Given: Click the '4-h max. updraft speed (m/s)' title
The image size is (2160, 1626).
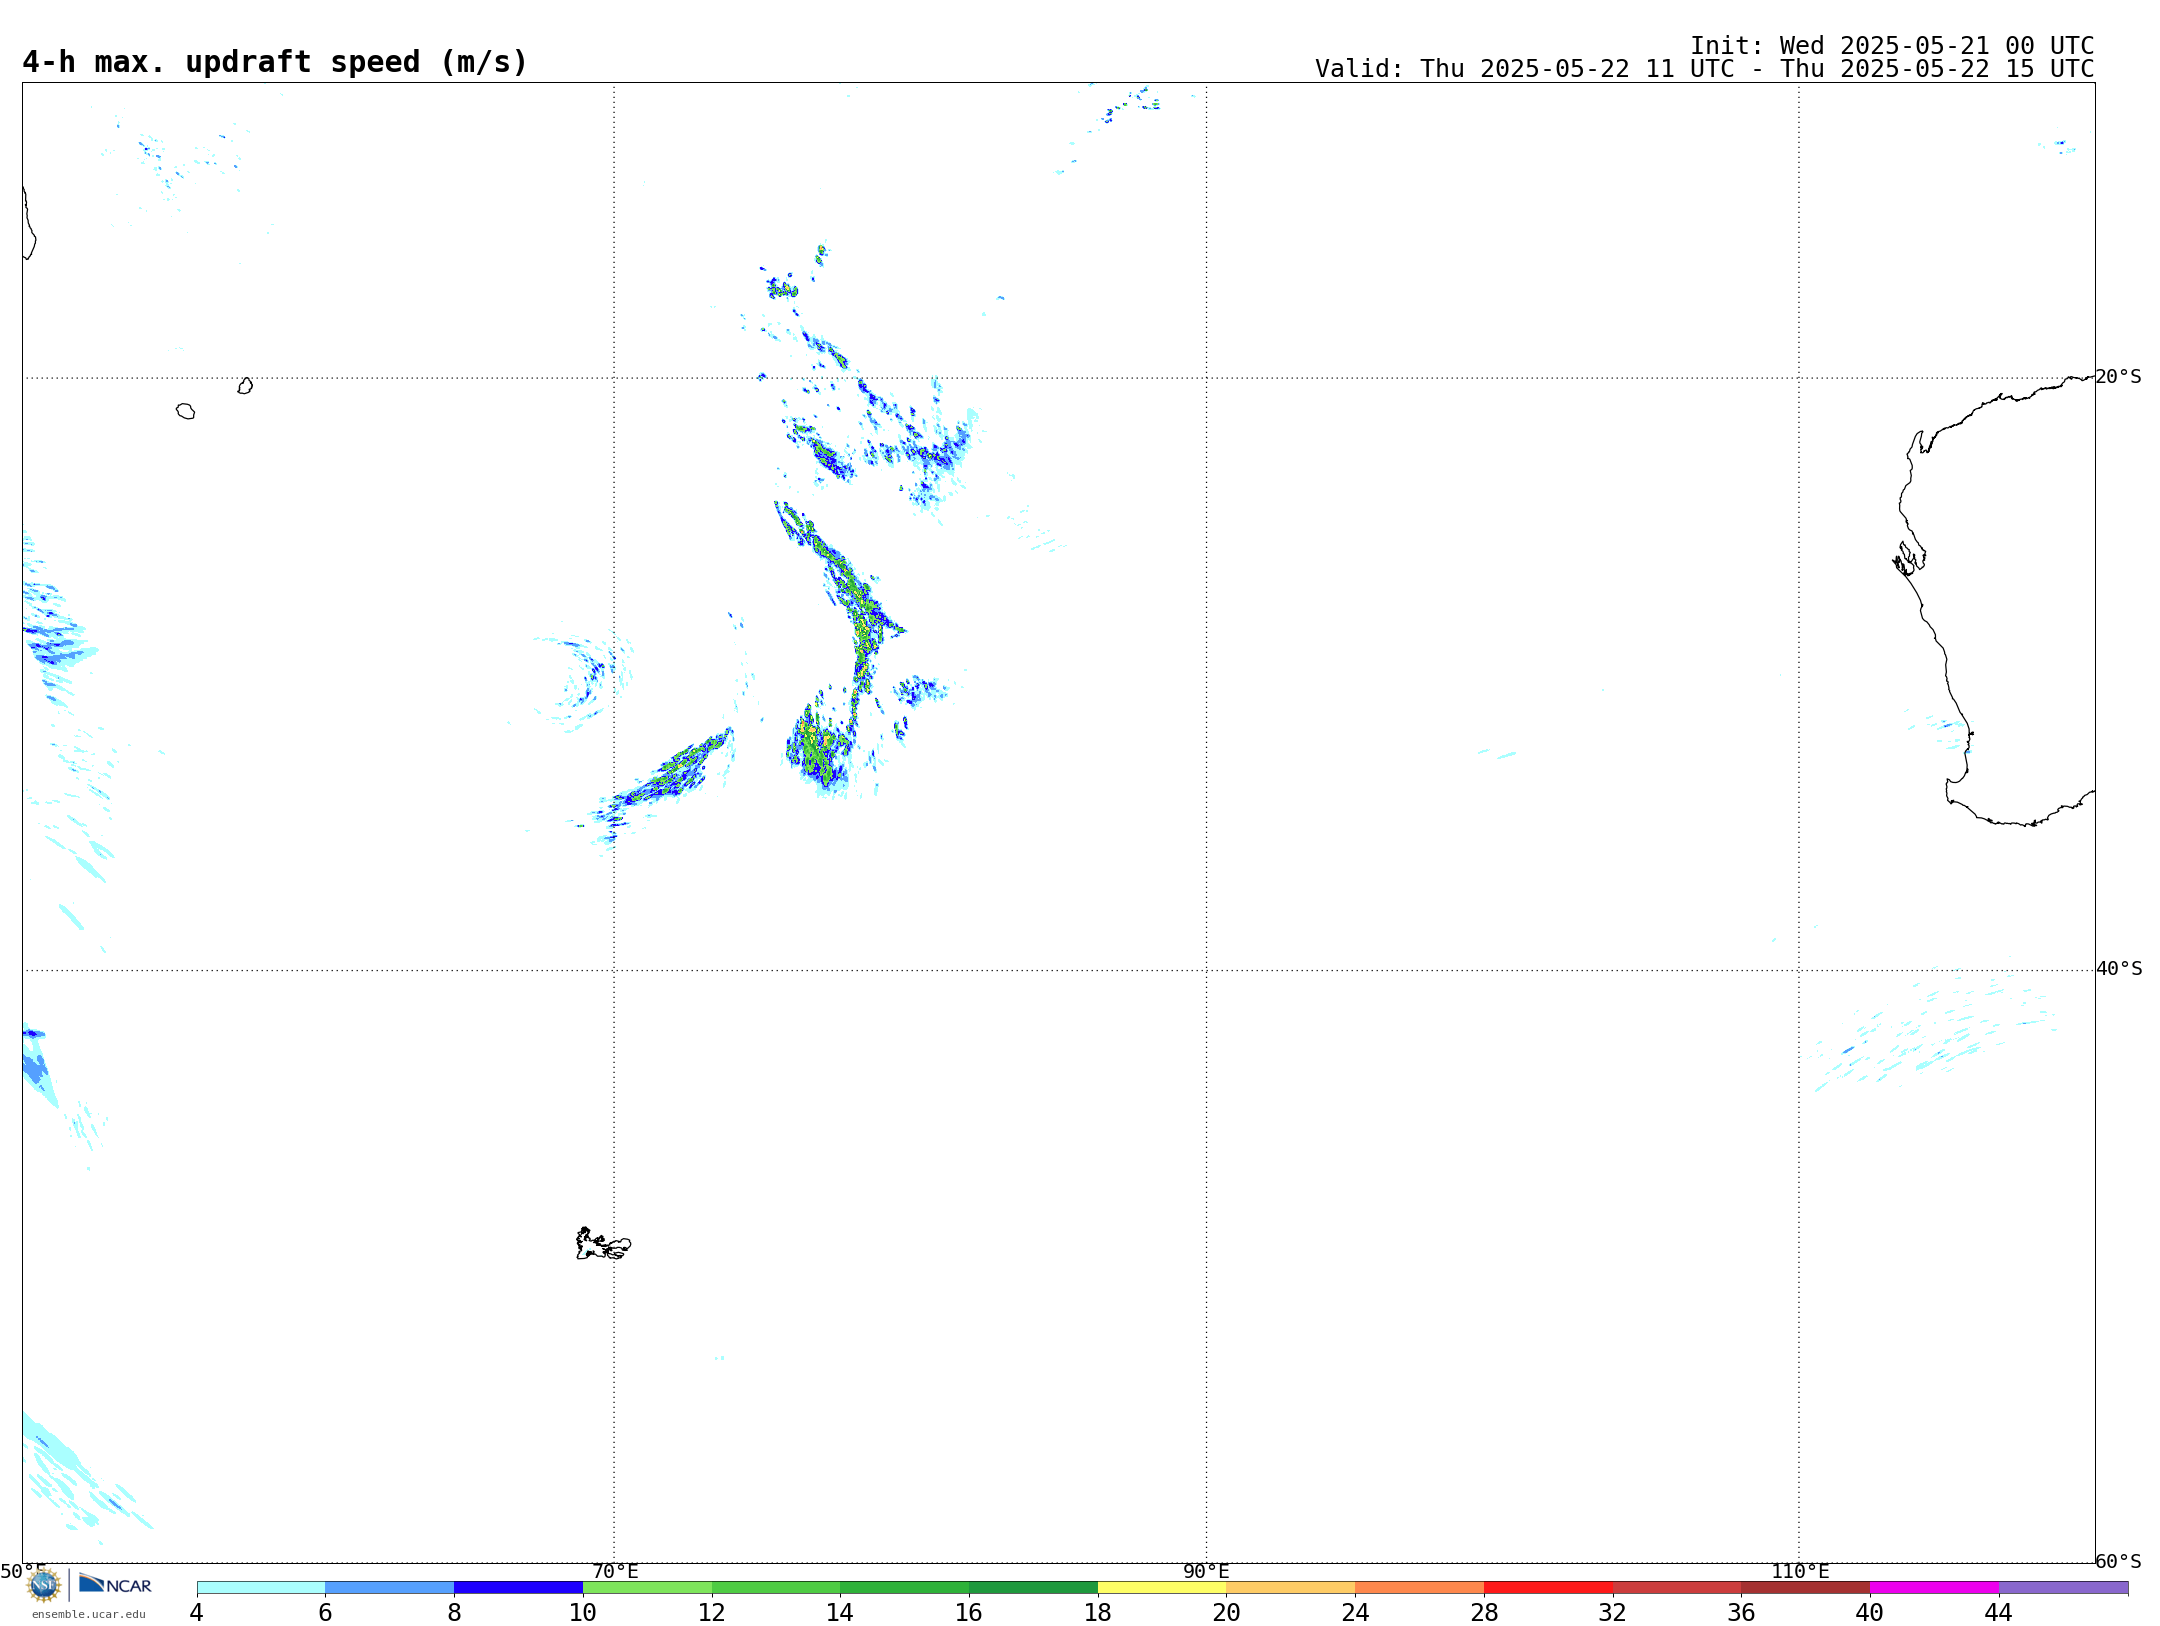Looking at the screenshot, I should (274, 62).
